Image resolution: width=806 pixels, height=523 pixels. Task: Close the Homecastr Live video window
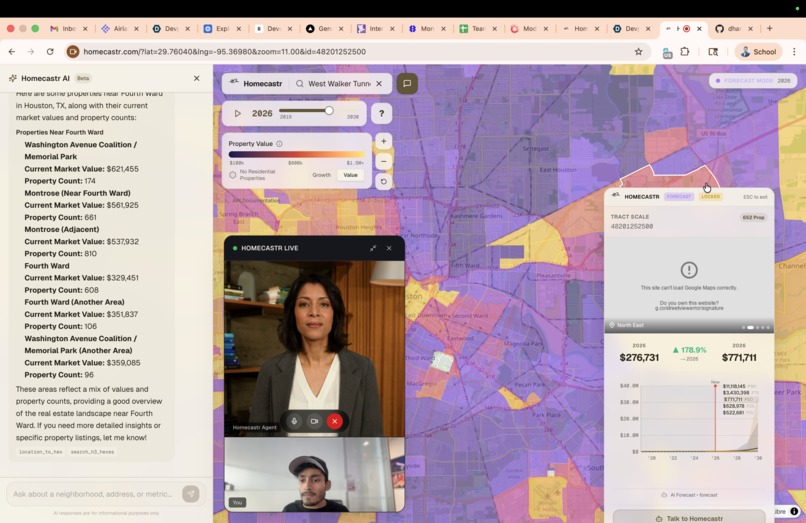point(389,248)
